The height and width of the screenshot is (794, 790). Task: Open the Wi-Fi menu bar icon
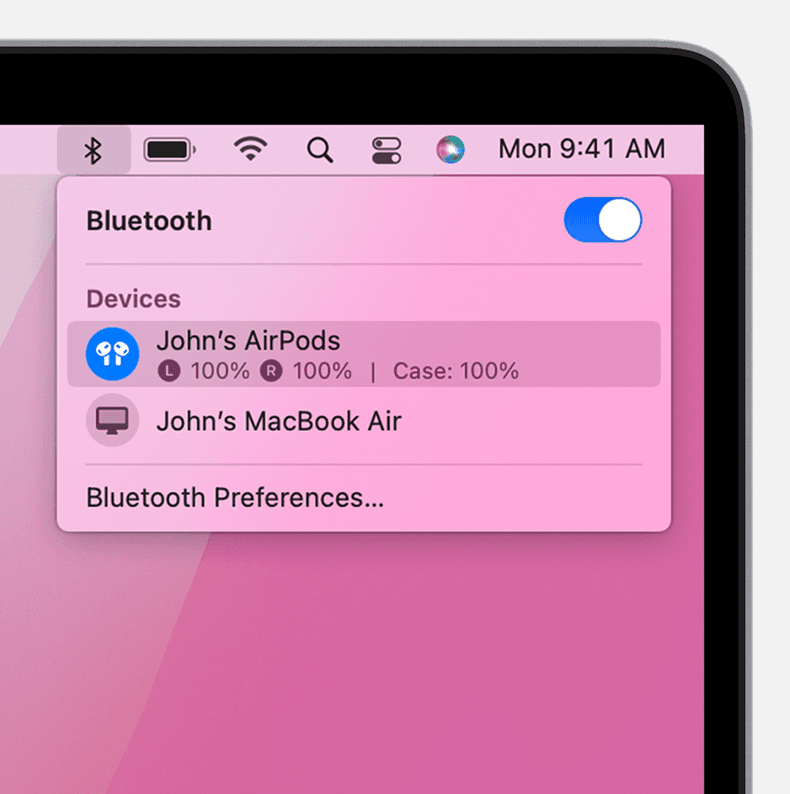pos(250,149)
